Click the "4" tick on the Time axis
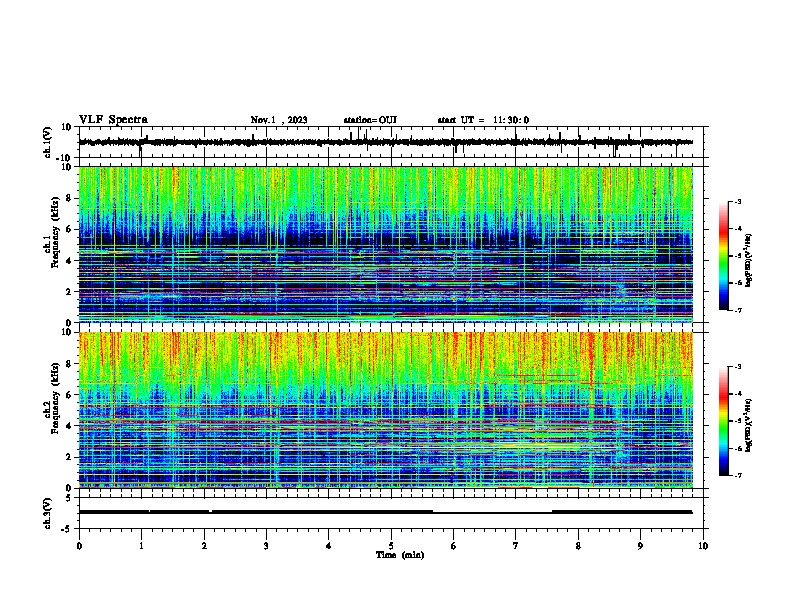The image size is (792, 612). (329, 546)
